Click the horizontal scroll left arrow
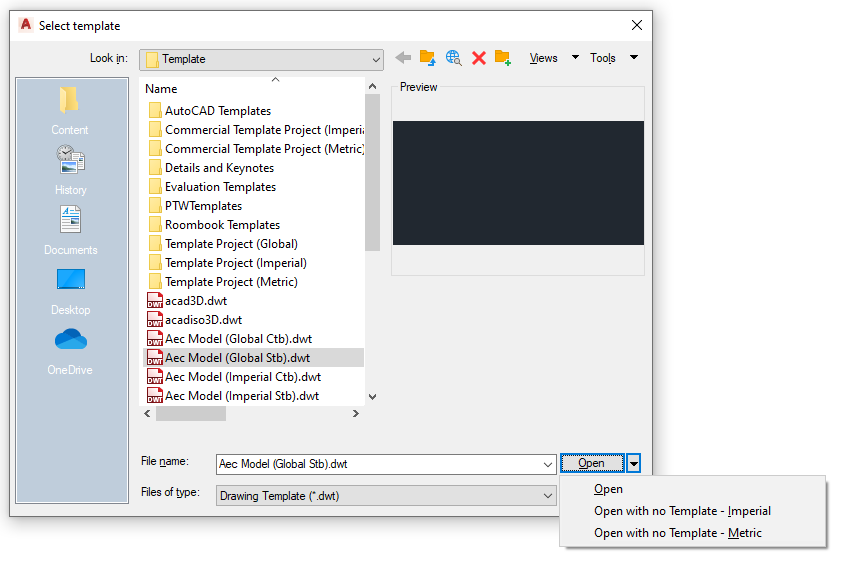 [147, 414]
